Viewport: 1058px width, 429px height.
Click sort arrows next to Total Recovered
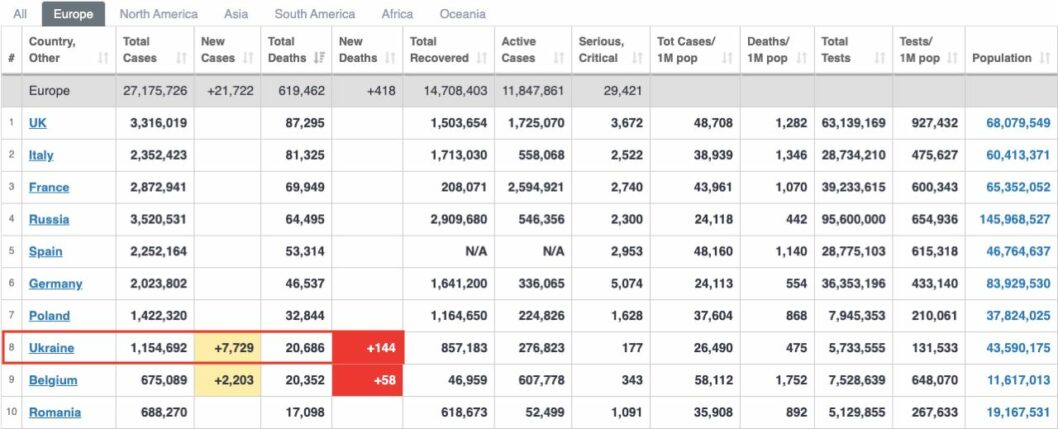point(482,58)
